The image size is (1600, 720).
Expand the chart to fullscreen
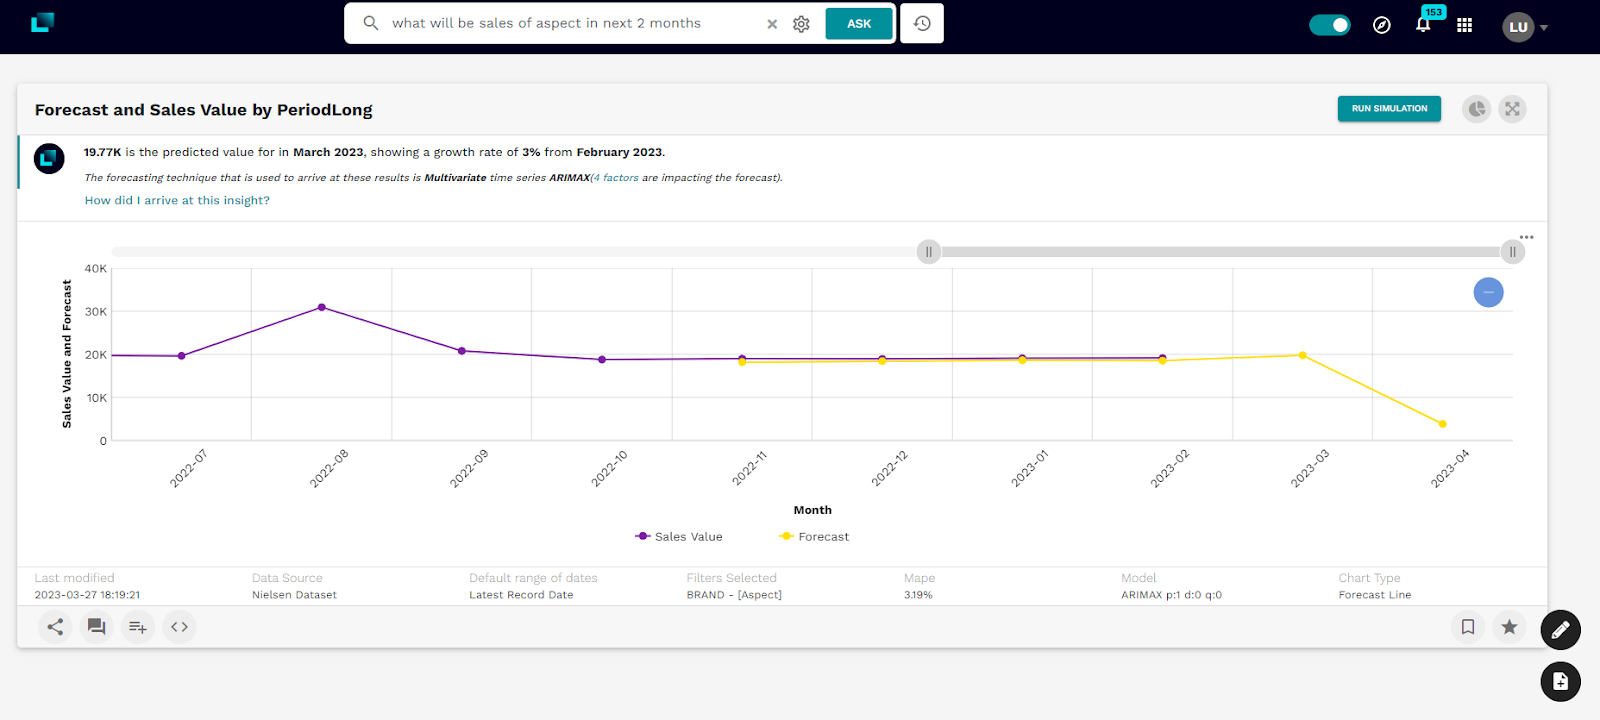[x=1512, y=109]
